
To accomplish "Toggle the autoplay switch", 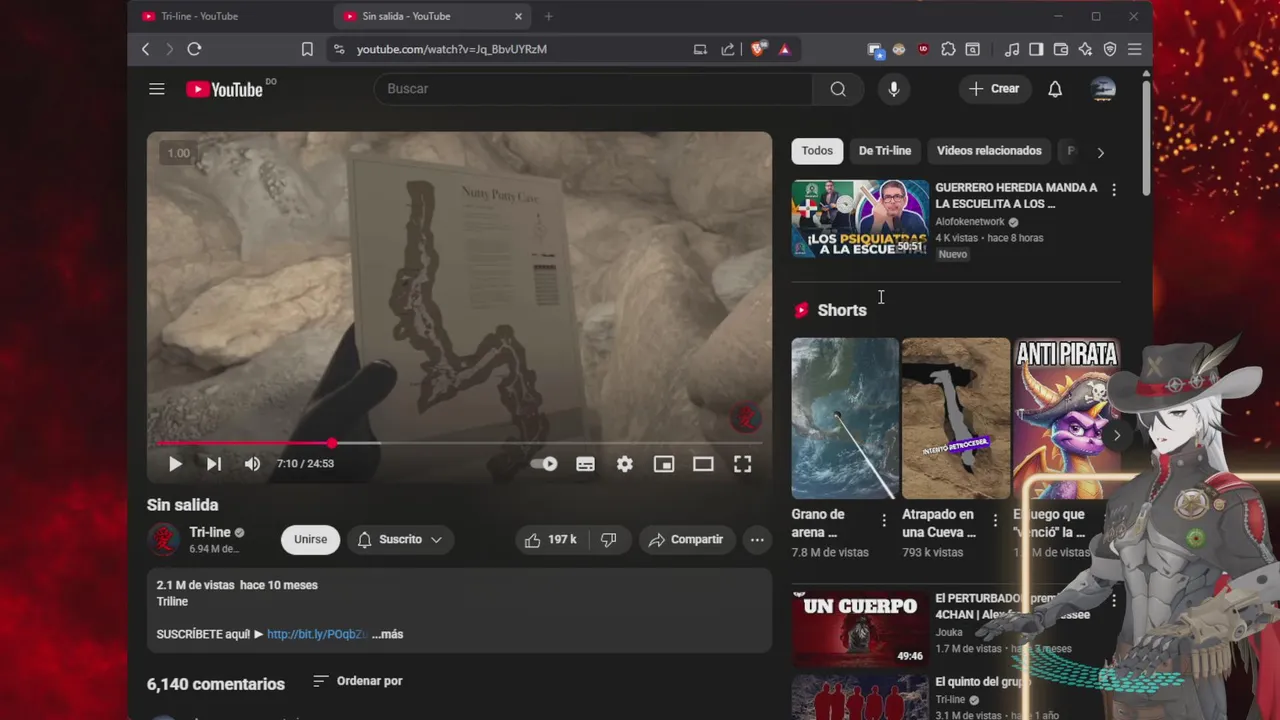I will tap(545, 464).
